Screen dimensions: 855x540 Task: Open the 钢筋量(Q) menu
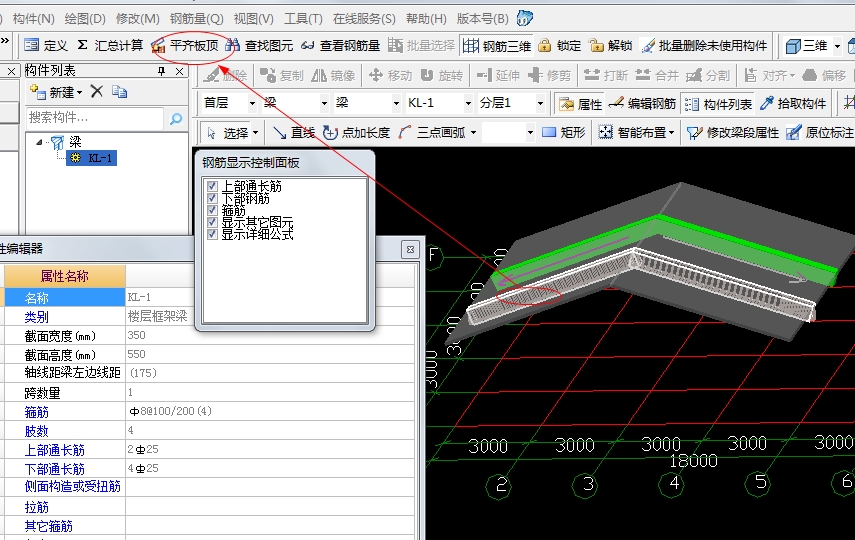[x=196, y=19]
